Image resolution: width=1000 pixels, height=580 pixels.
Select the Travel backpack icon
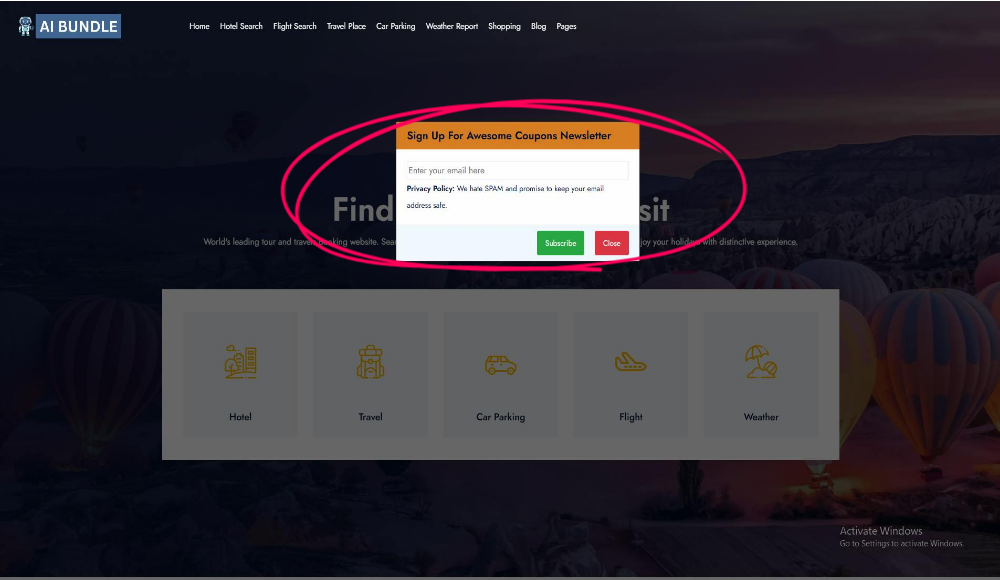(x=371, y=362)
